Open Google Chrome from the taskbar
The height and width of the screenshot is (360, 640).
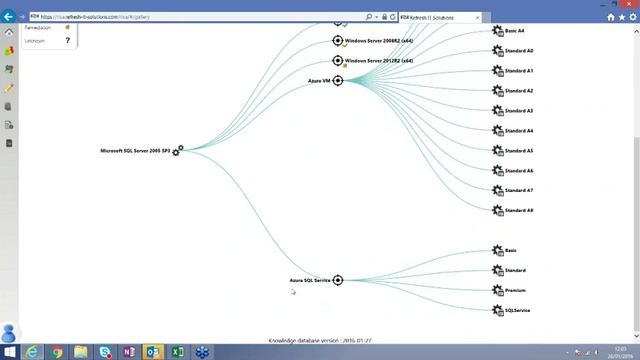57,352
